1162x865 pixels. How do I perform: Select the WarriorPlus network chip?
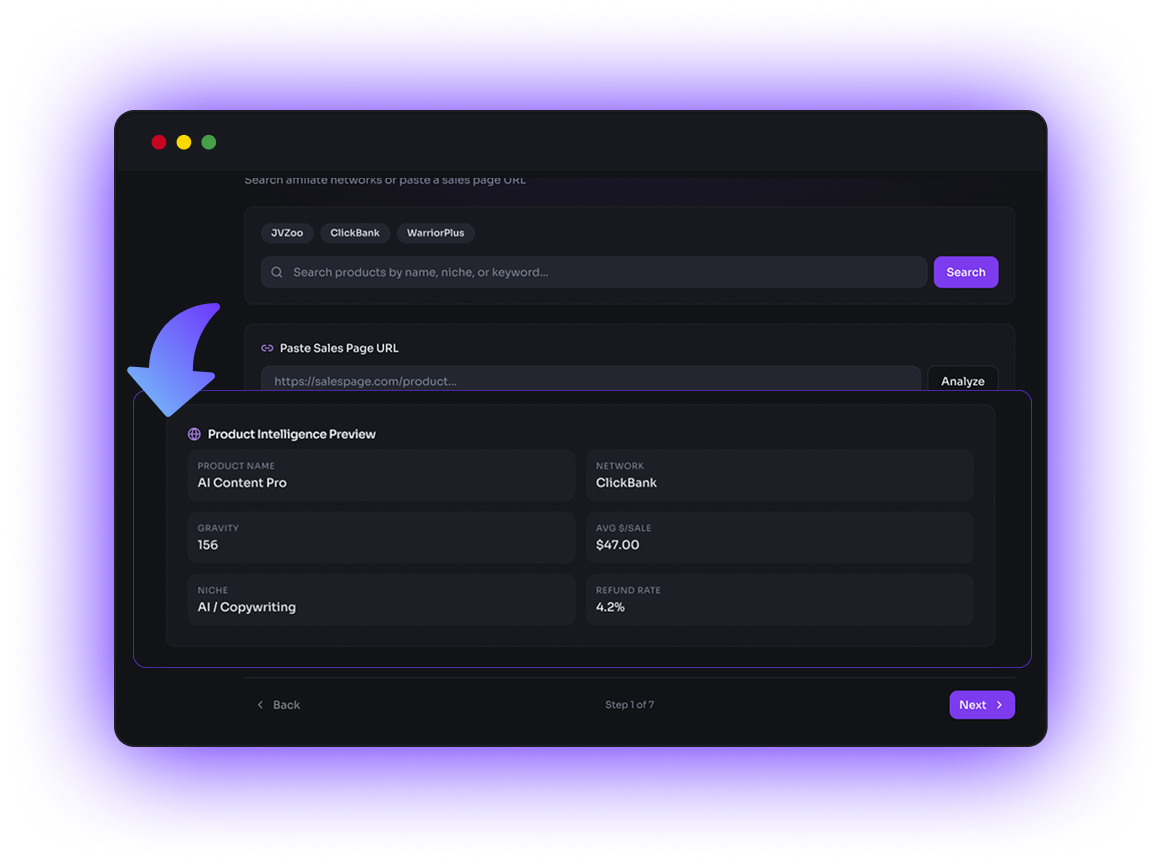pos(436,233)
